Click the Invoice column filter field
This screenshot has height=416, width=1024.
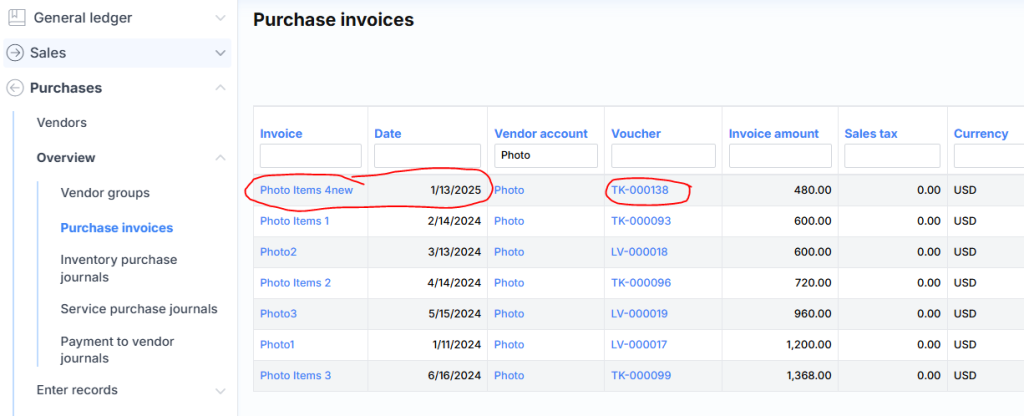[x=310, y=156]
